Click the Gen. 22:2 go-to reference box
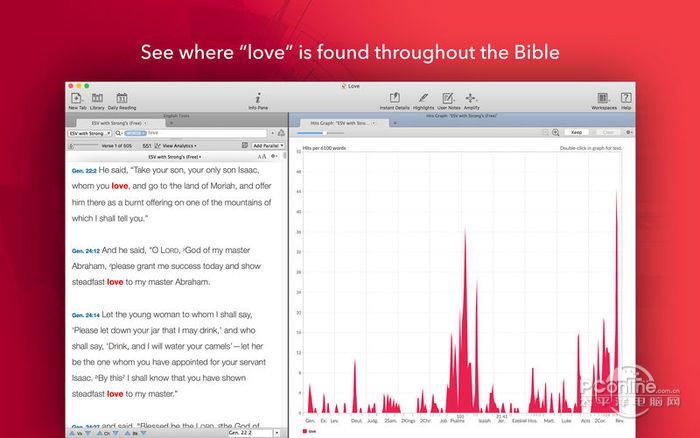The image size is (700, 438). (250, 433)
